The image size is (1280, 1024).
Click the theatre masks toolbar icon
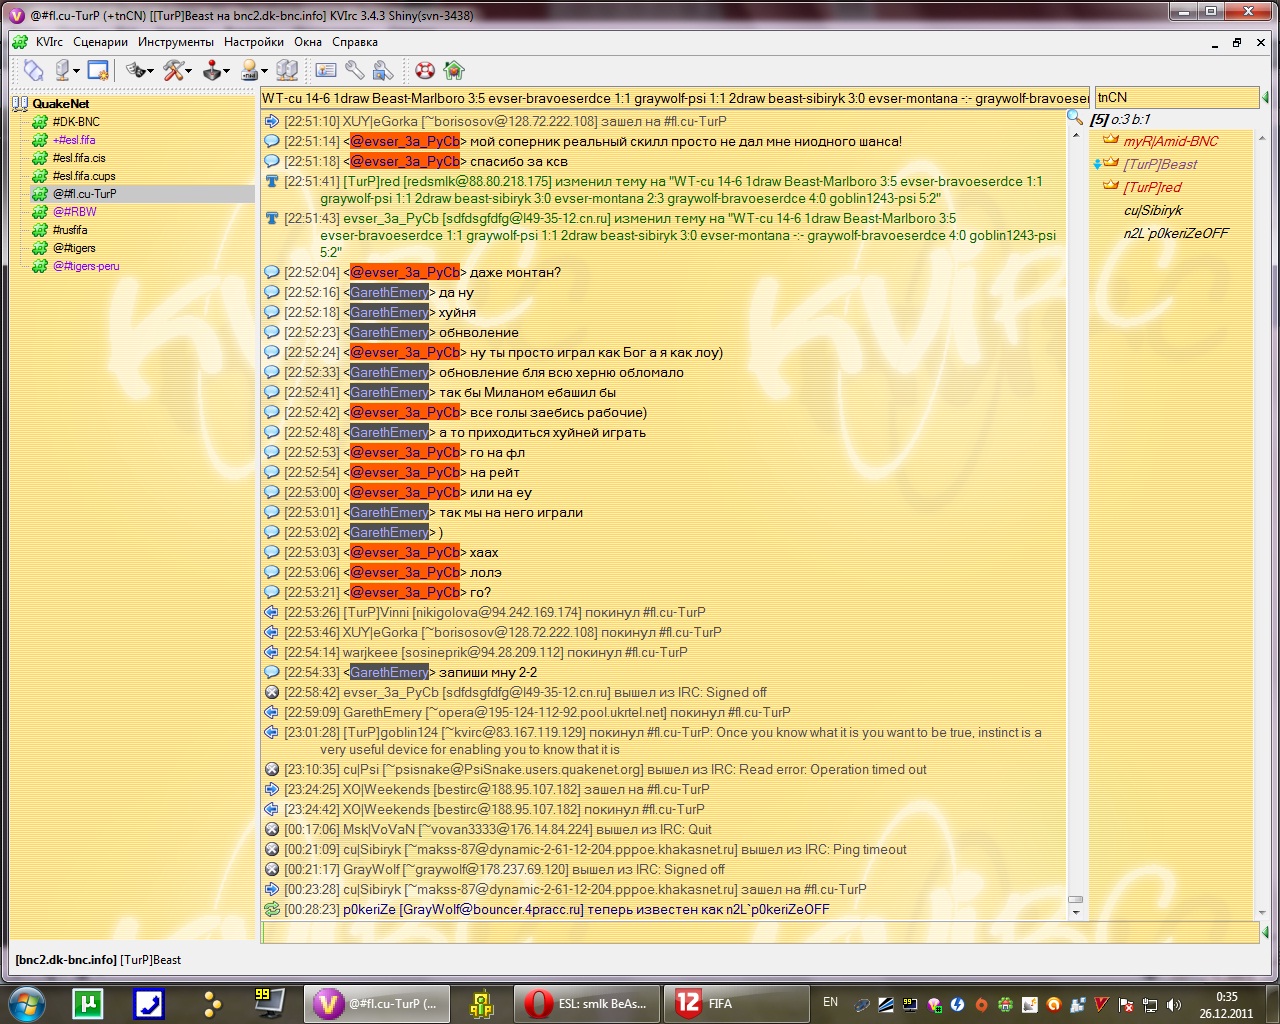pyautogui.click(x=135, y=70)
